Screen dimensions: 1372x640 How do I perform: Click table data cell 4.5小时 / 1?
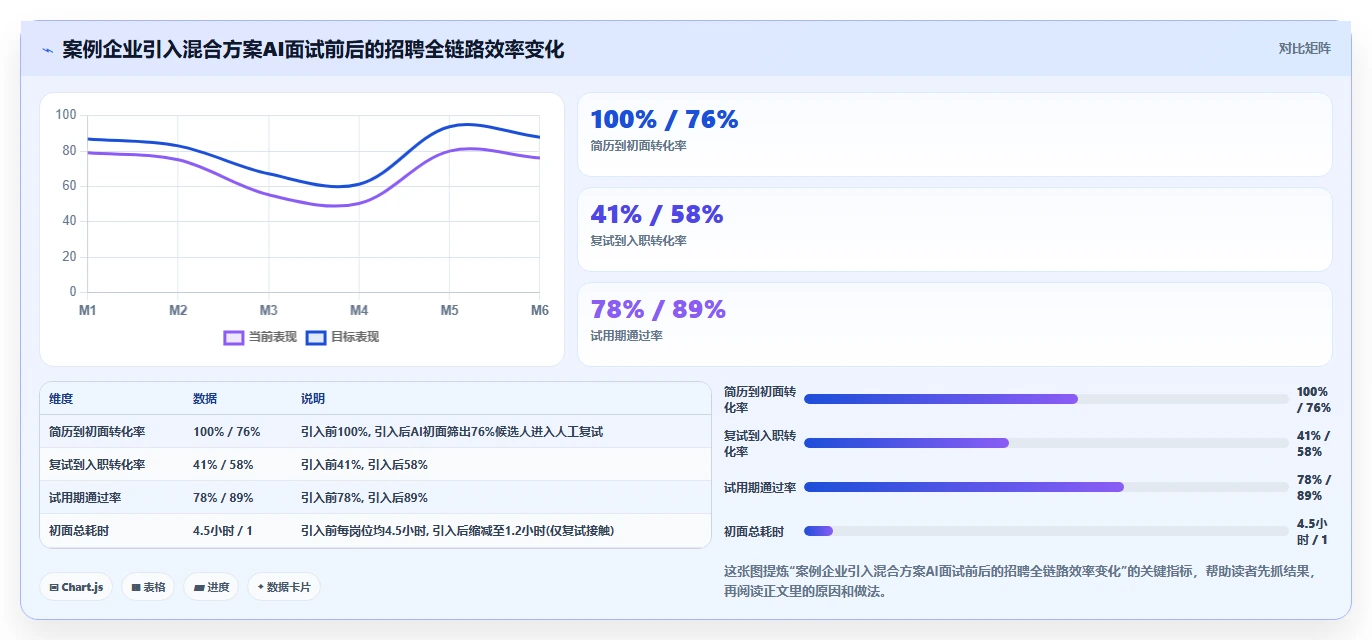click(223, 531)
